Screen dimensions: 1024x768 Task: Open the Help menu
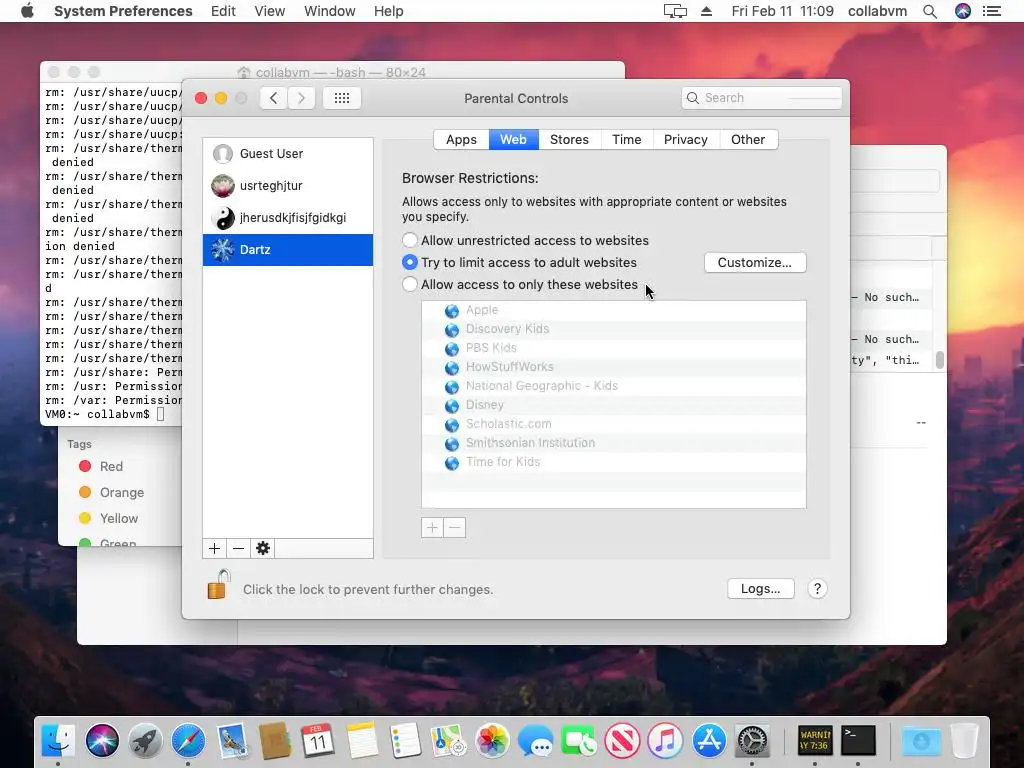[389, 11]
